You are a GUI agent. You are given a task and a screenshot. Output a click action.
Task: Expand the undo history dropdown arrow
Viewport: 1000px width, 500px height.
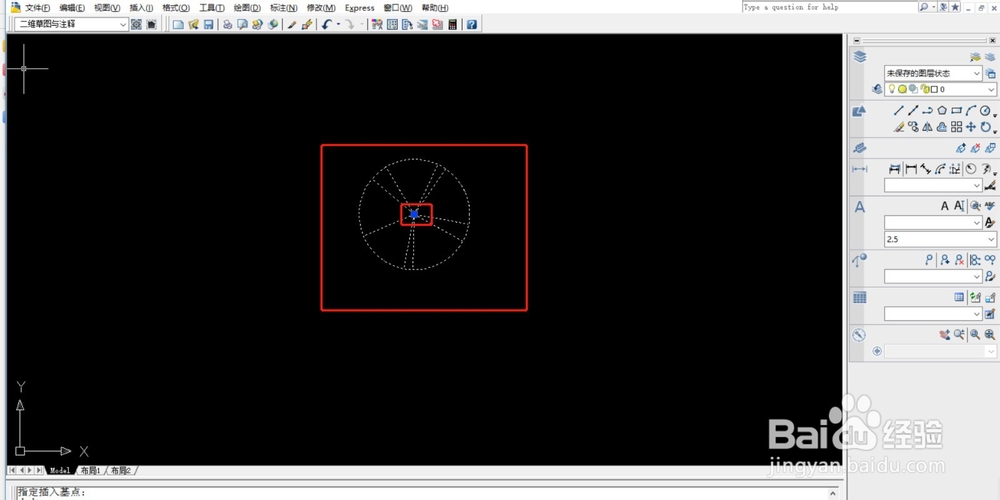338,24
